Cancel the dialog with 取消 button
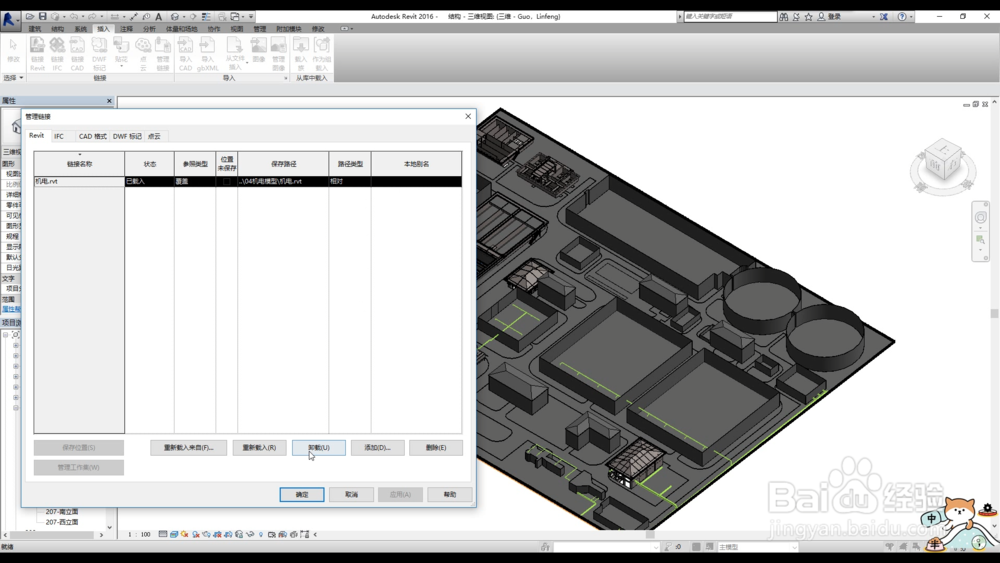This screenshot has width=1000, height=563. tap(351, 495)
